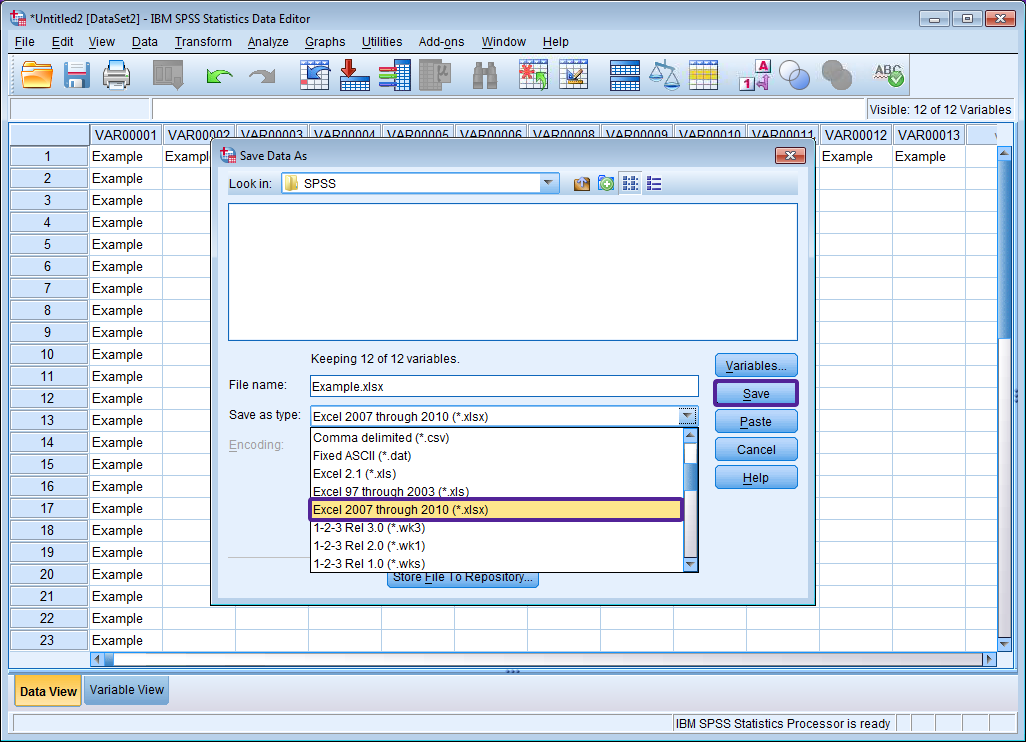Open the Save as type dropdown arrow
1026x742 pixels.
686,416
